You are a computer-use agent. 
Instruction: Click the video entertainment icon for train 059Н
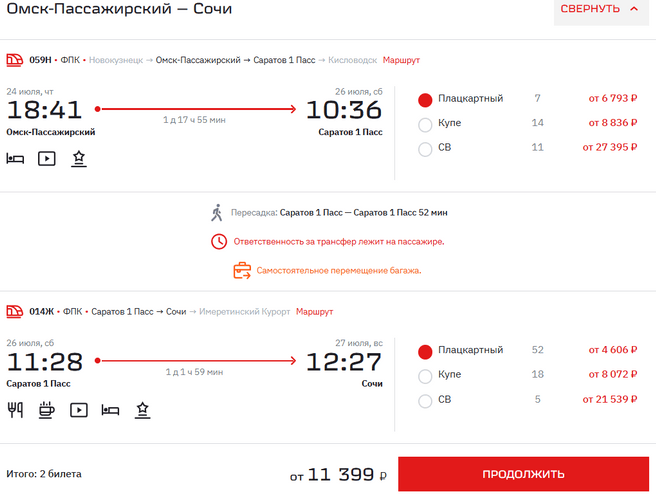point(46,158)
